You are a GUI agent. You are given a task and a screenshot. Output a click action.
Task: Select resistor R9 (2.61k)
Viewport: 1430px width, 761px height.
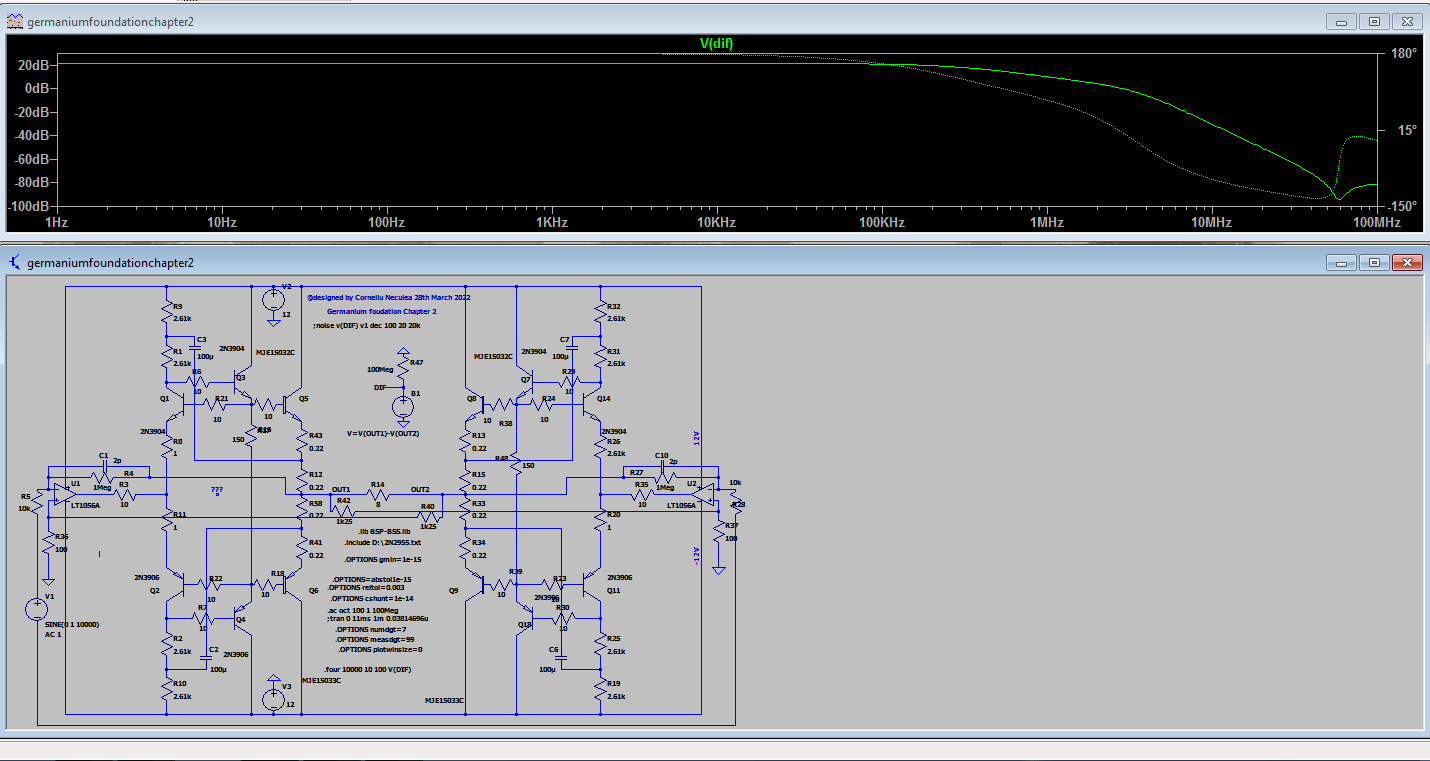(x=166, y=312)
